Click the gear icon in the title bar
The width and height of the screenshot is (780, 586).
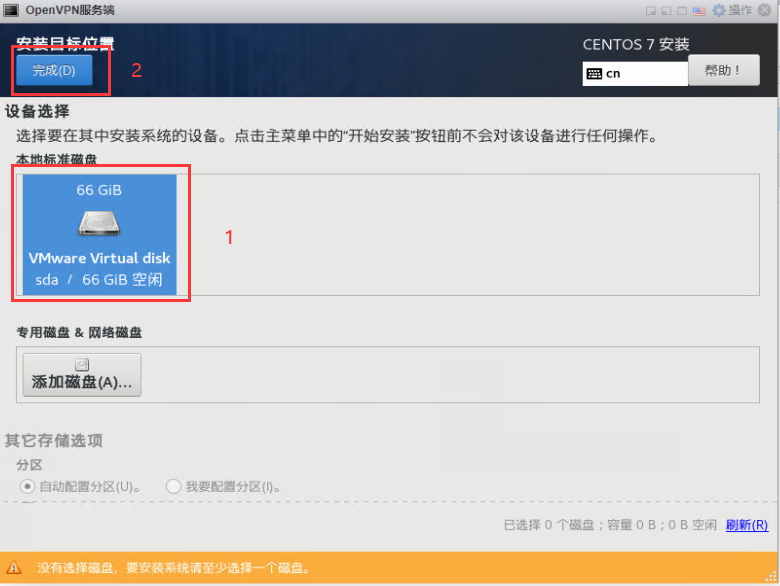(719, 10)
